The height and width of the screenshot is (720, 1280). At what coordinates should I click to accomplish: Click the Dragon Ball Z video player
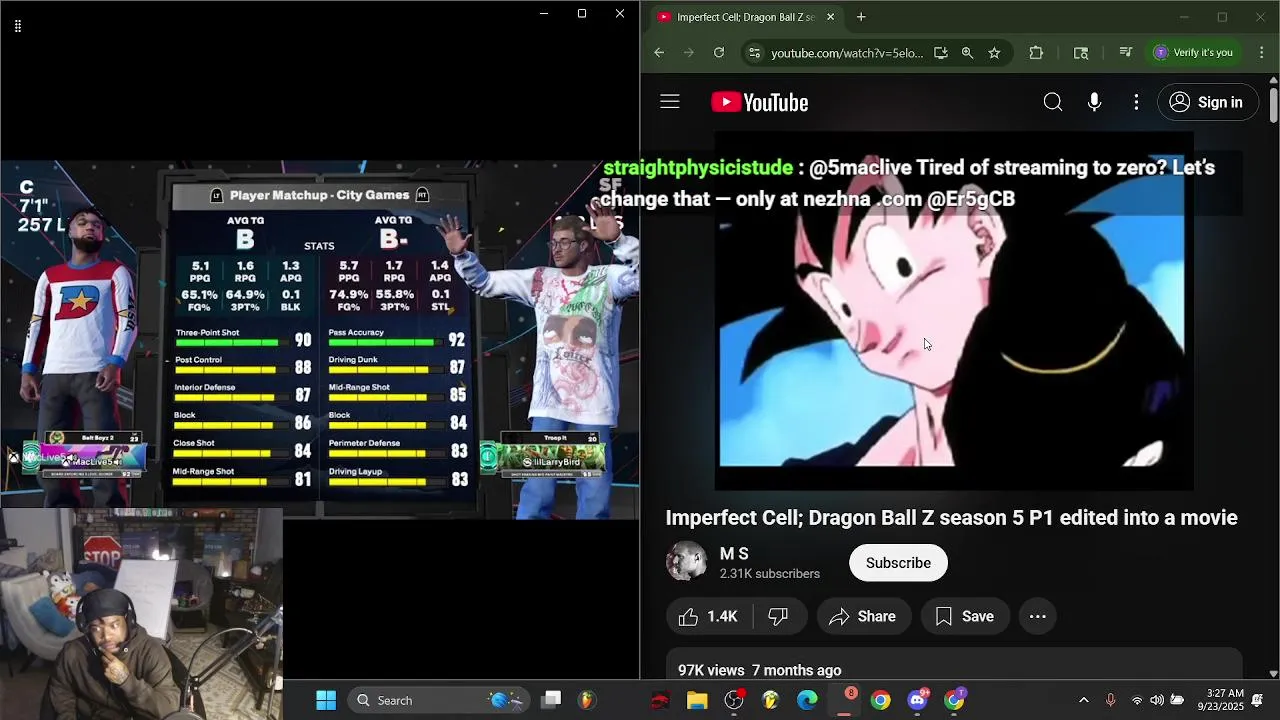[954, 310]
